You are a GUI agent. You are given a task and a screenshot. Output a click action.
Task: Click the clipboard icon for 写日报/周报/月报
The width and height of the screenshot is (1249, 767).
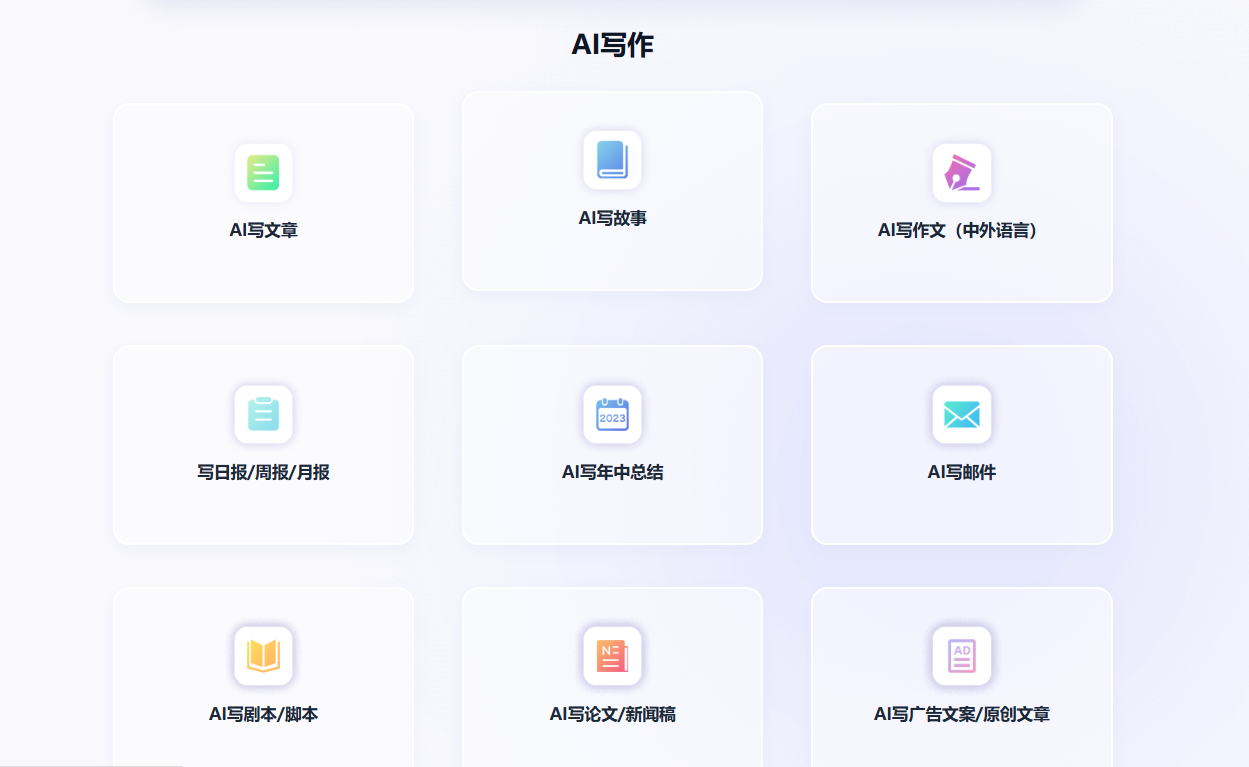click(263, 414)
